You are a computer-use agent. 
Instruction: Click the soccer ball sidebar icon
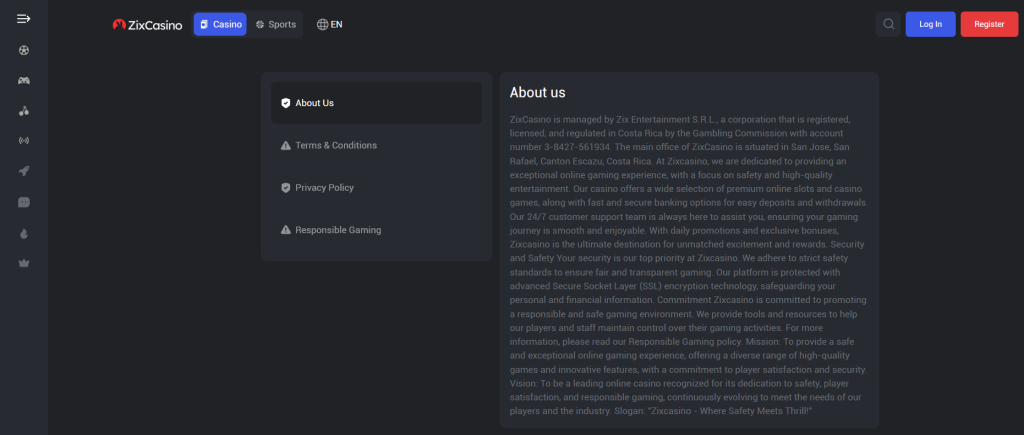(24, 50)
